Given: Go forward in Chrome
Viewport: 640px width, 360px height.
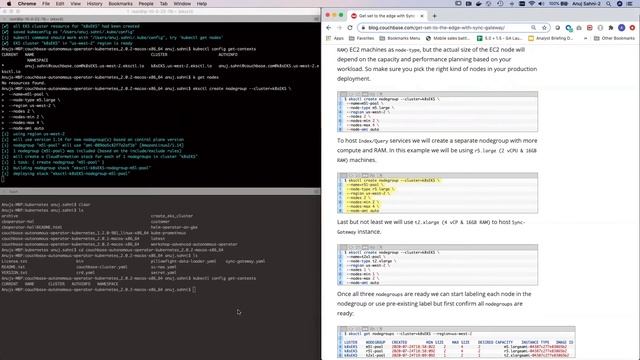Looking at the screenshot, I should point(339,27).
